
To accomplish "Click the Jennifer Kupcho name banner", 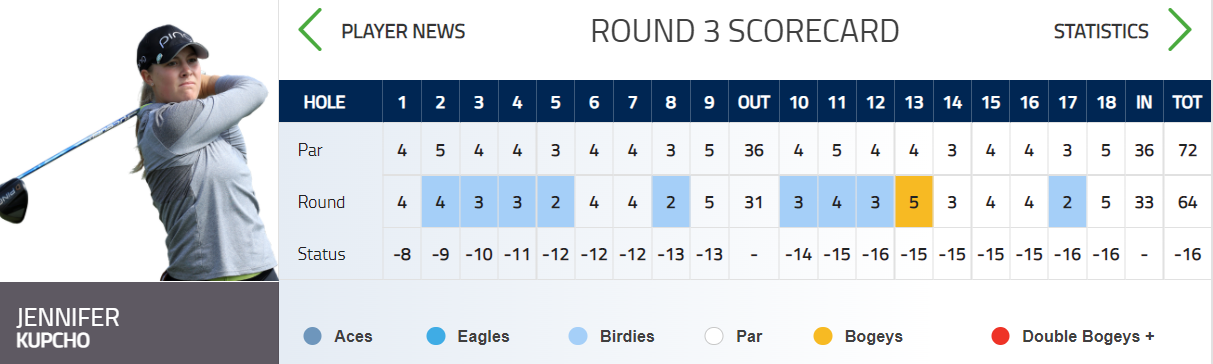I will 139,323.
